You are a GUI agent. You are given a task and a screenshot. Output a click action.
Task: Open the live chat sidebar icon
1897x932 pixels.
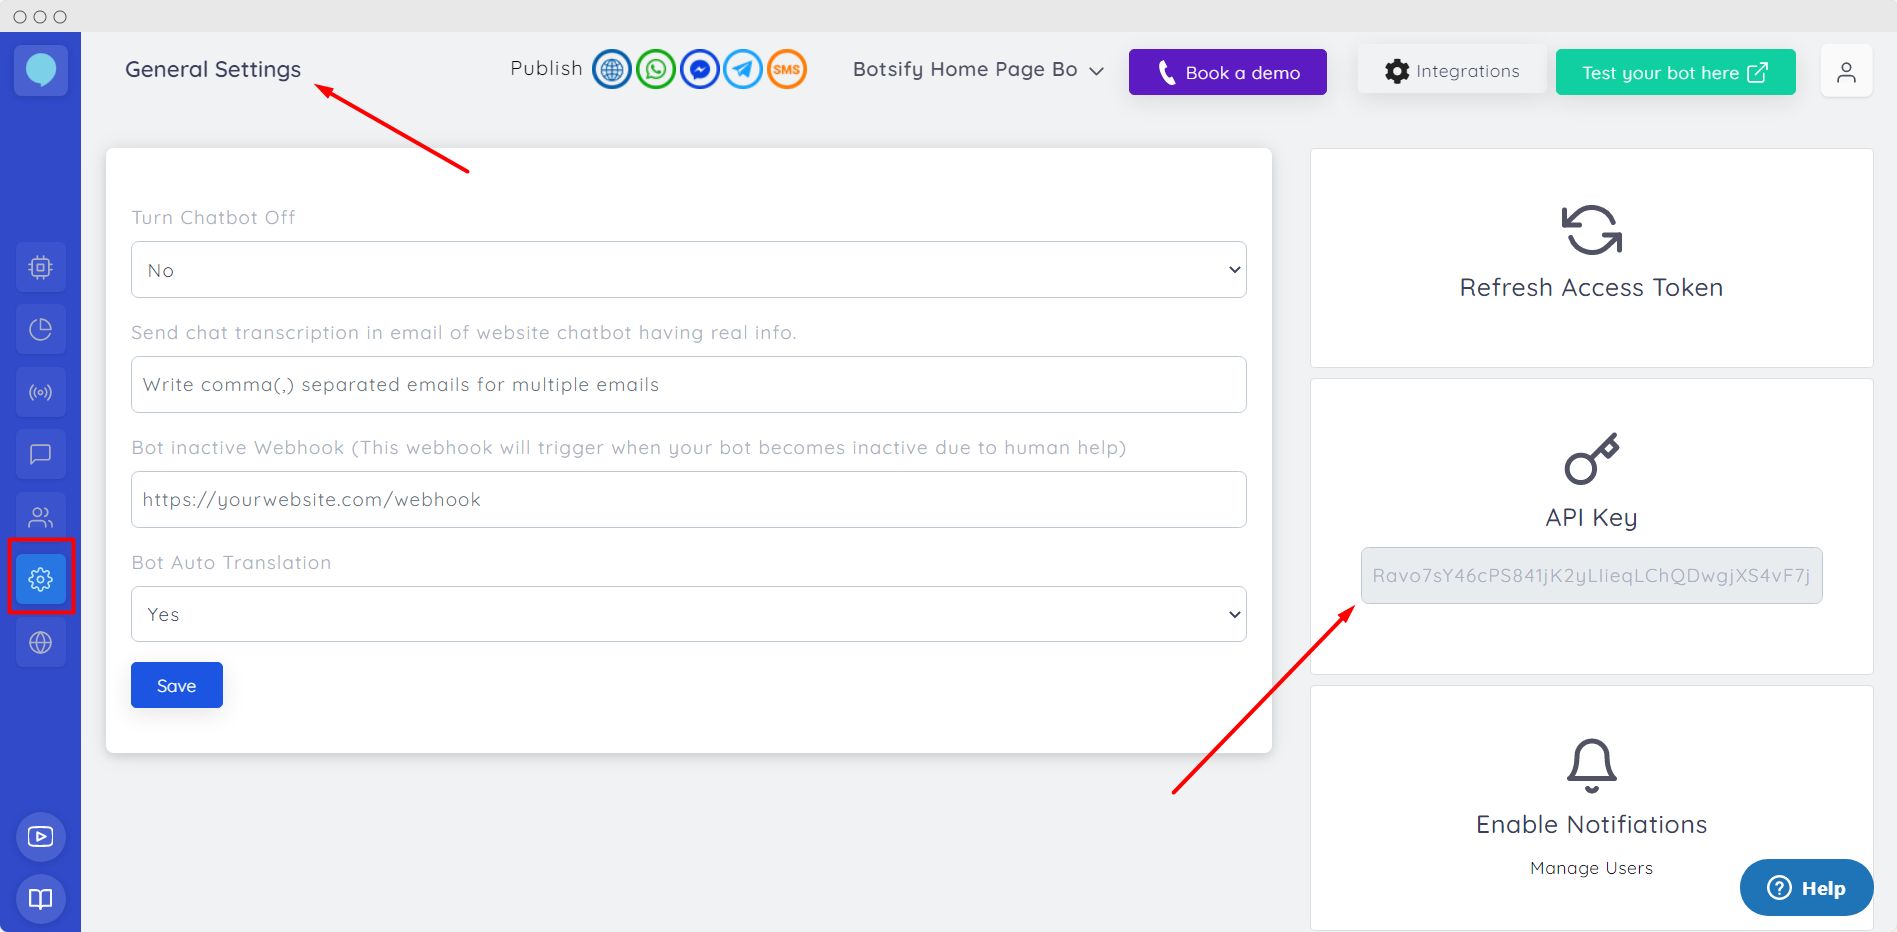coord(41,455)
